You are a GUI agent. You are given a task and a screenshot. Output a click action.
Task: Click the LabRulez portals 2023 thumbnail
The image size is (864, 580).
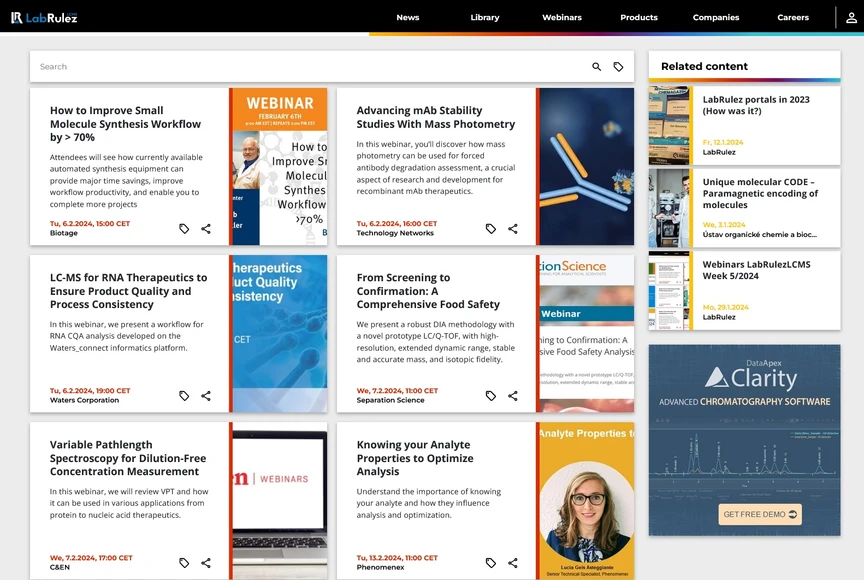point(669,126)
